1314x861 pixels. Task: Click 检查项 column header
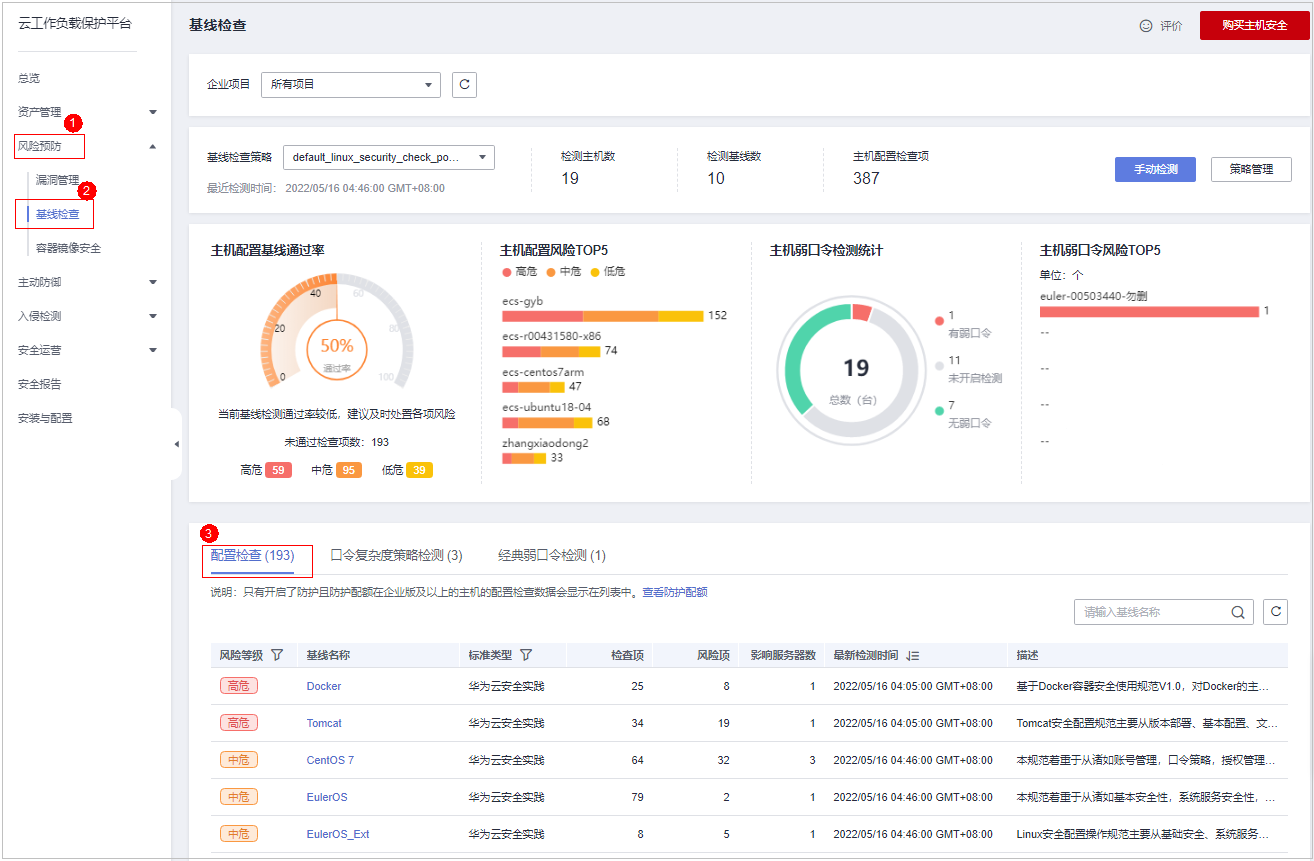point(627,655)
